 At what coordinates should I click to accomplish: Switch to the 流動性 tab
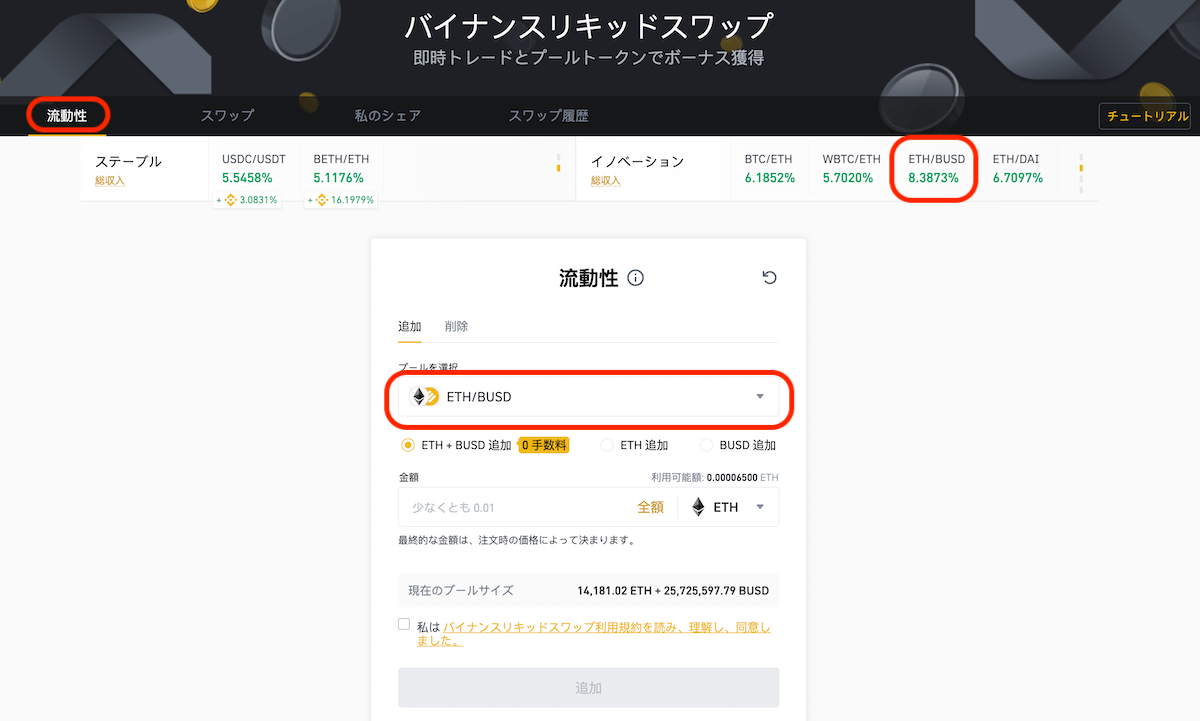click(67, 116)
